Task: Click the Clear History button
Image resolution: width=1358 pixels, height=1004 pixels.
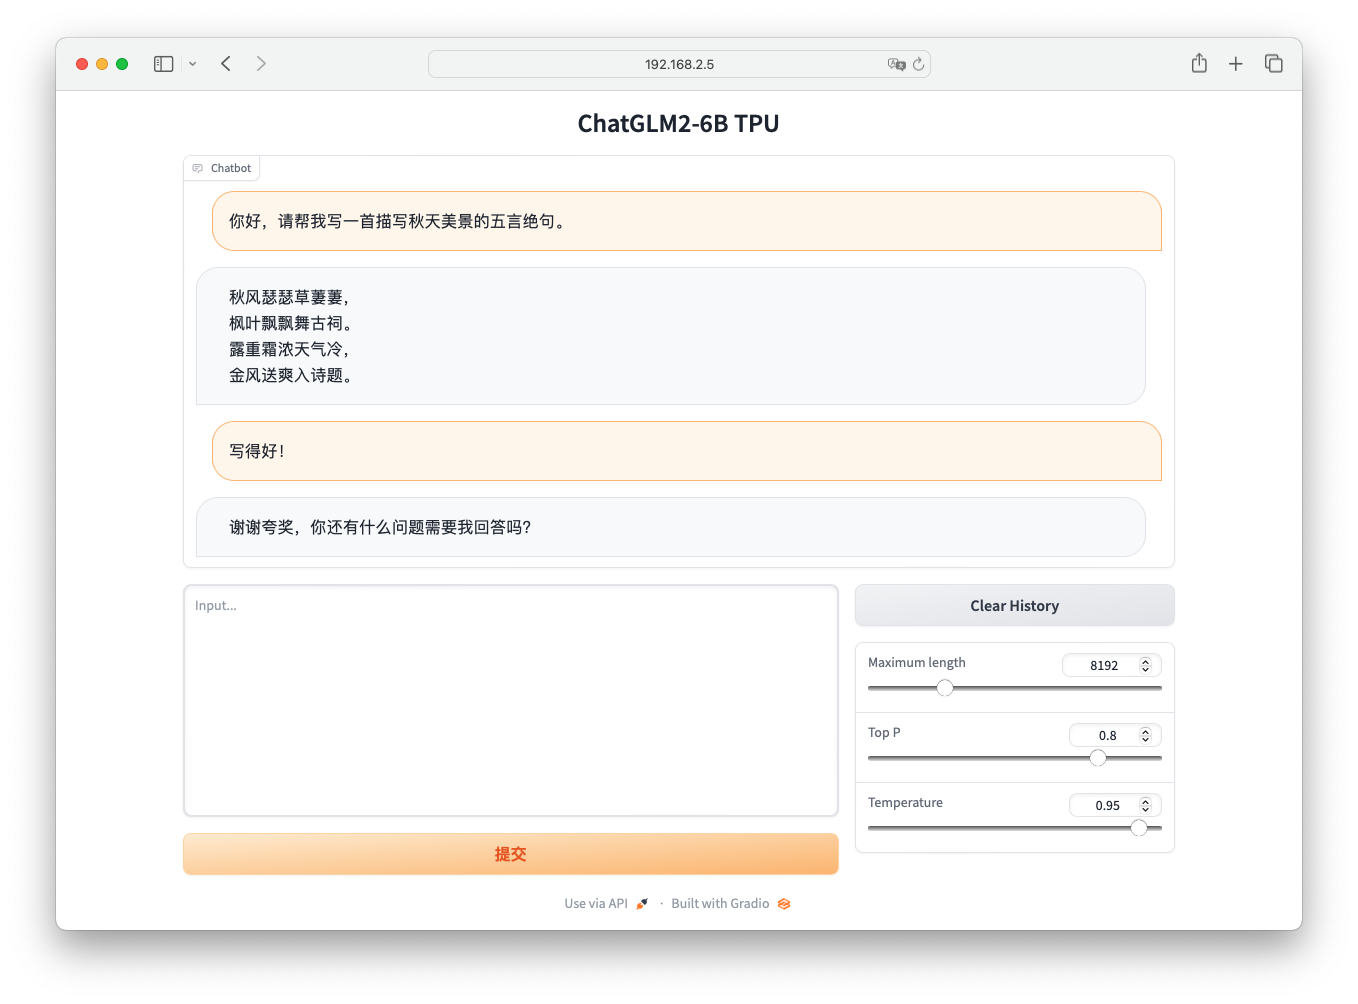Action: point(1014,605)
